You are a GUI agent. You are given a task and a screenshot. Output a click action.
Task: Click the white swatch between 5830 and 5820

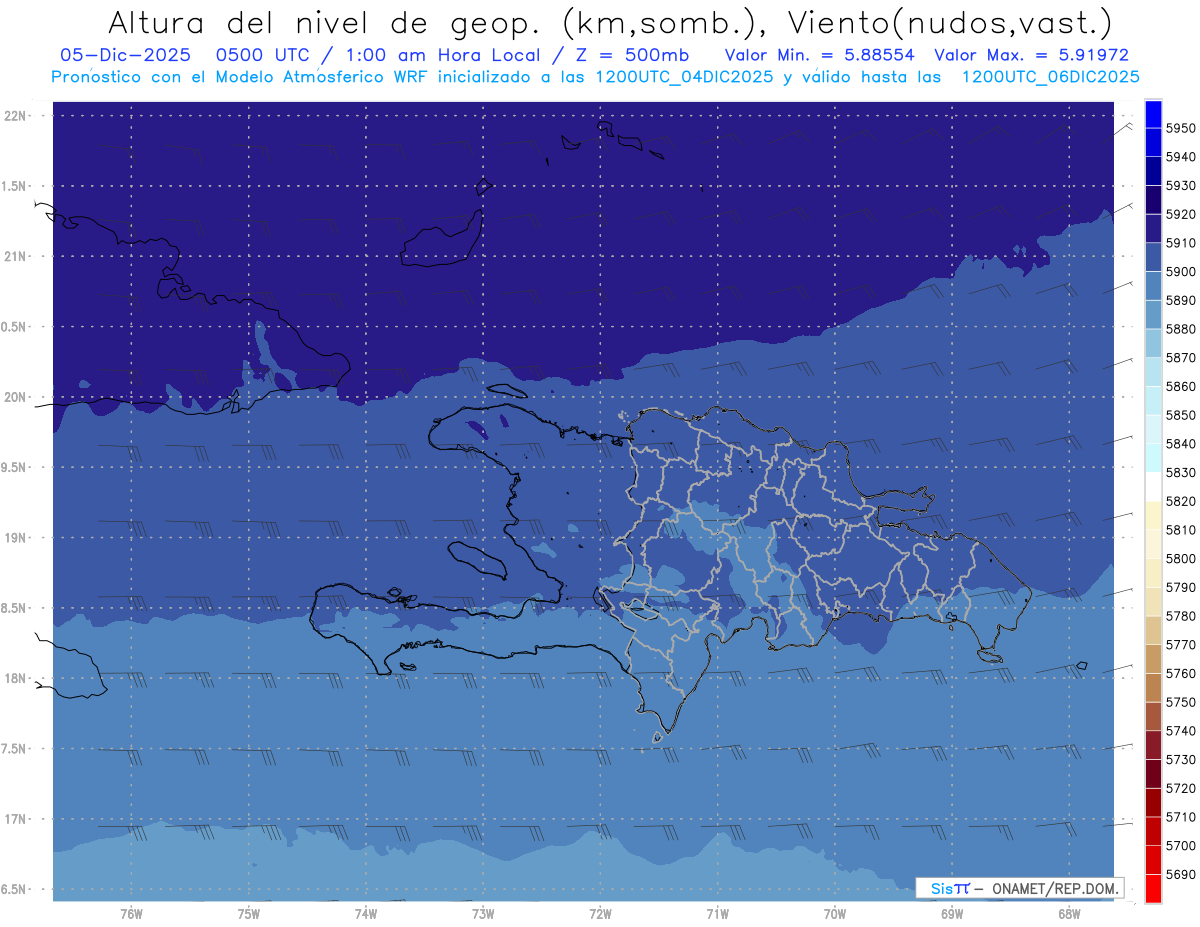(1153, 487)
